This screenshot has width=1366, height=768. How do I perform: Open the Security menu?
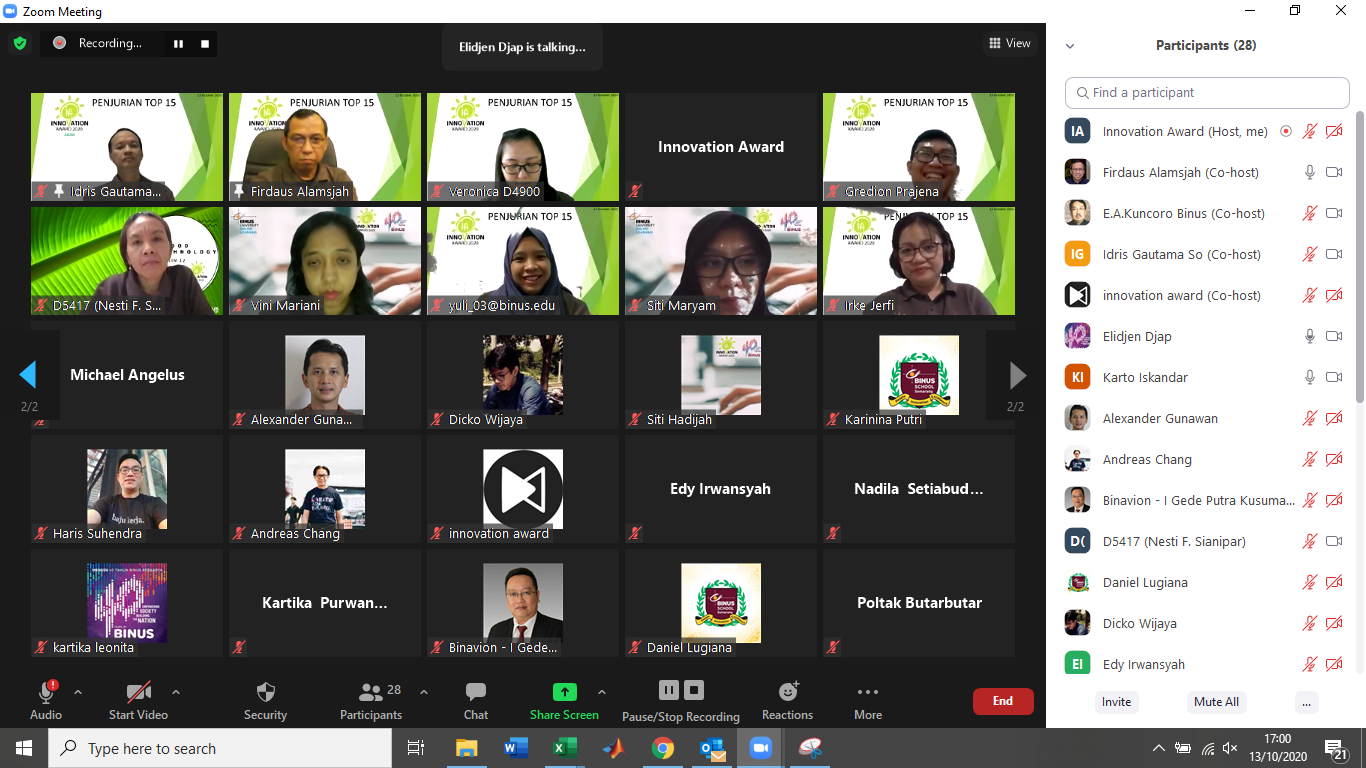coord(265,700)
